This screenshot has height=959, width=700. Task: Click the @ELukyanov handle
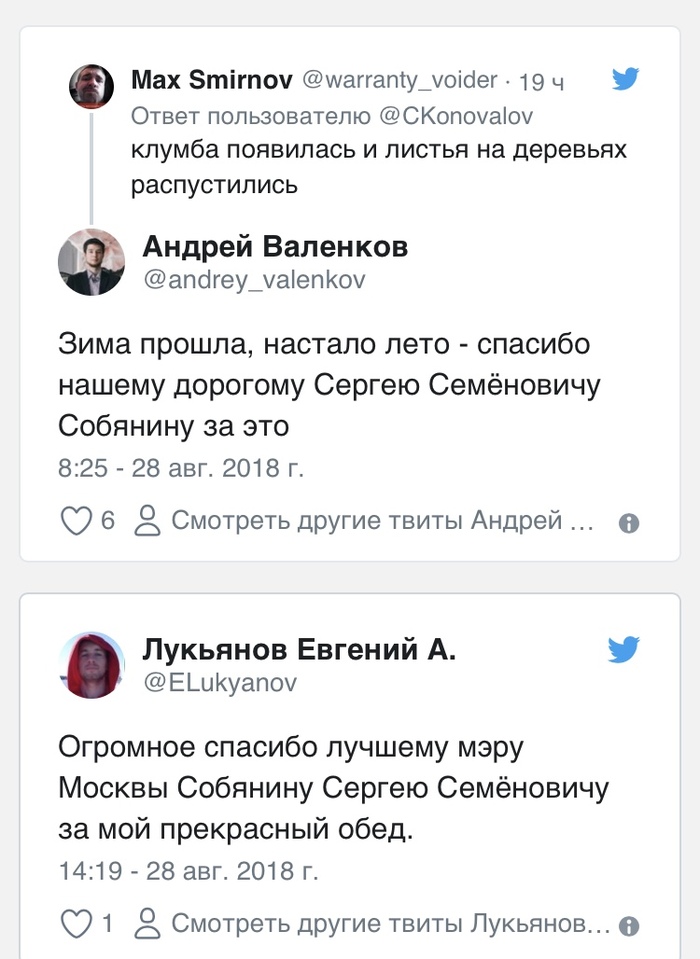click(220, 683)
